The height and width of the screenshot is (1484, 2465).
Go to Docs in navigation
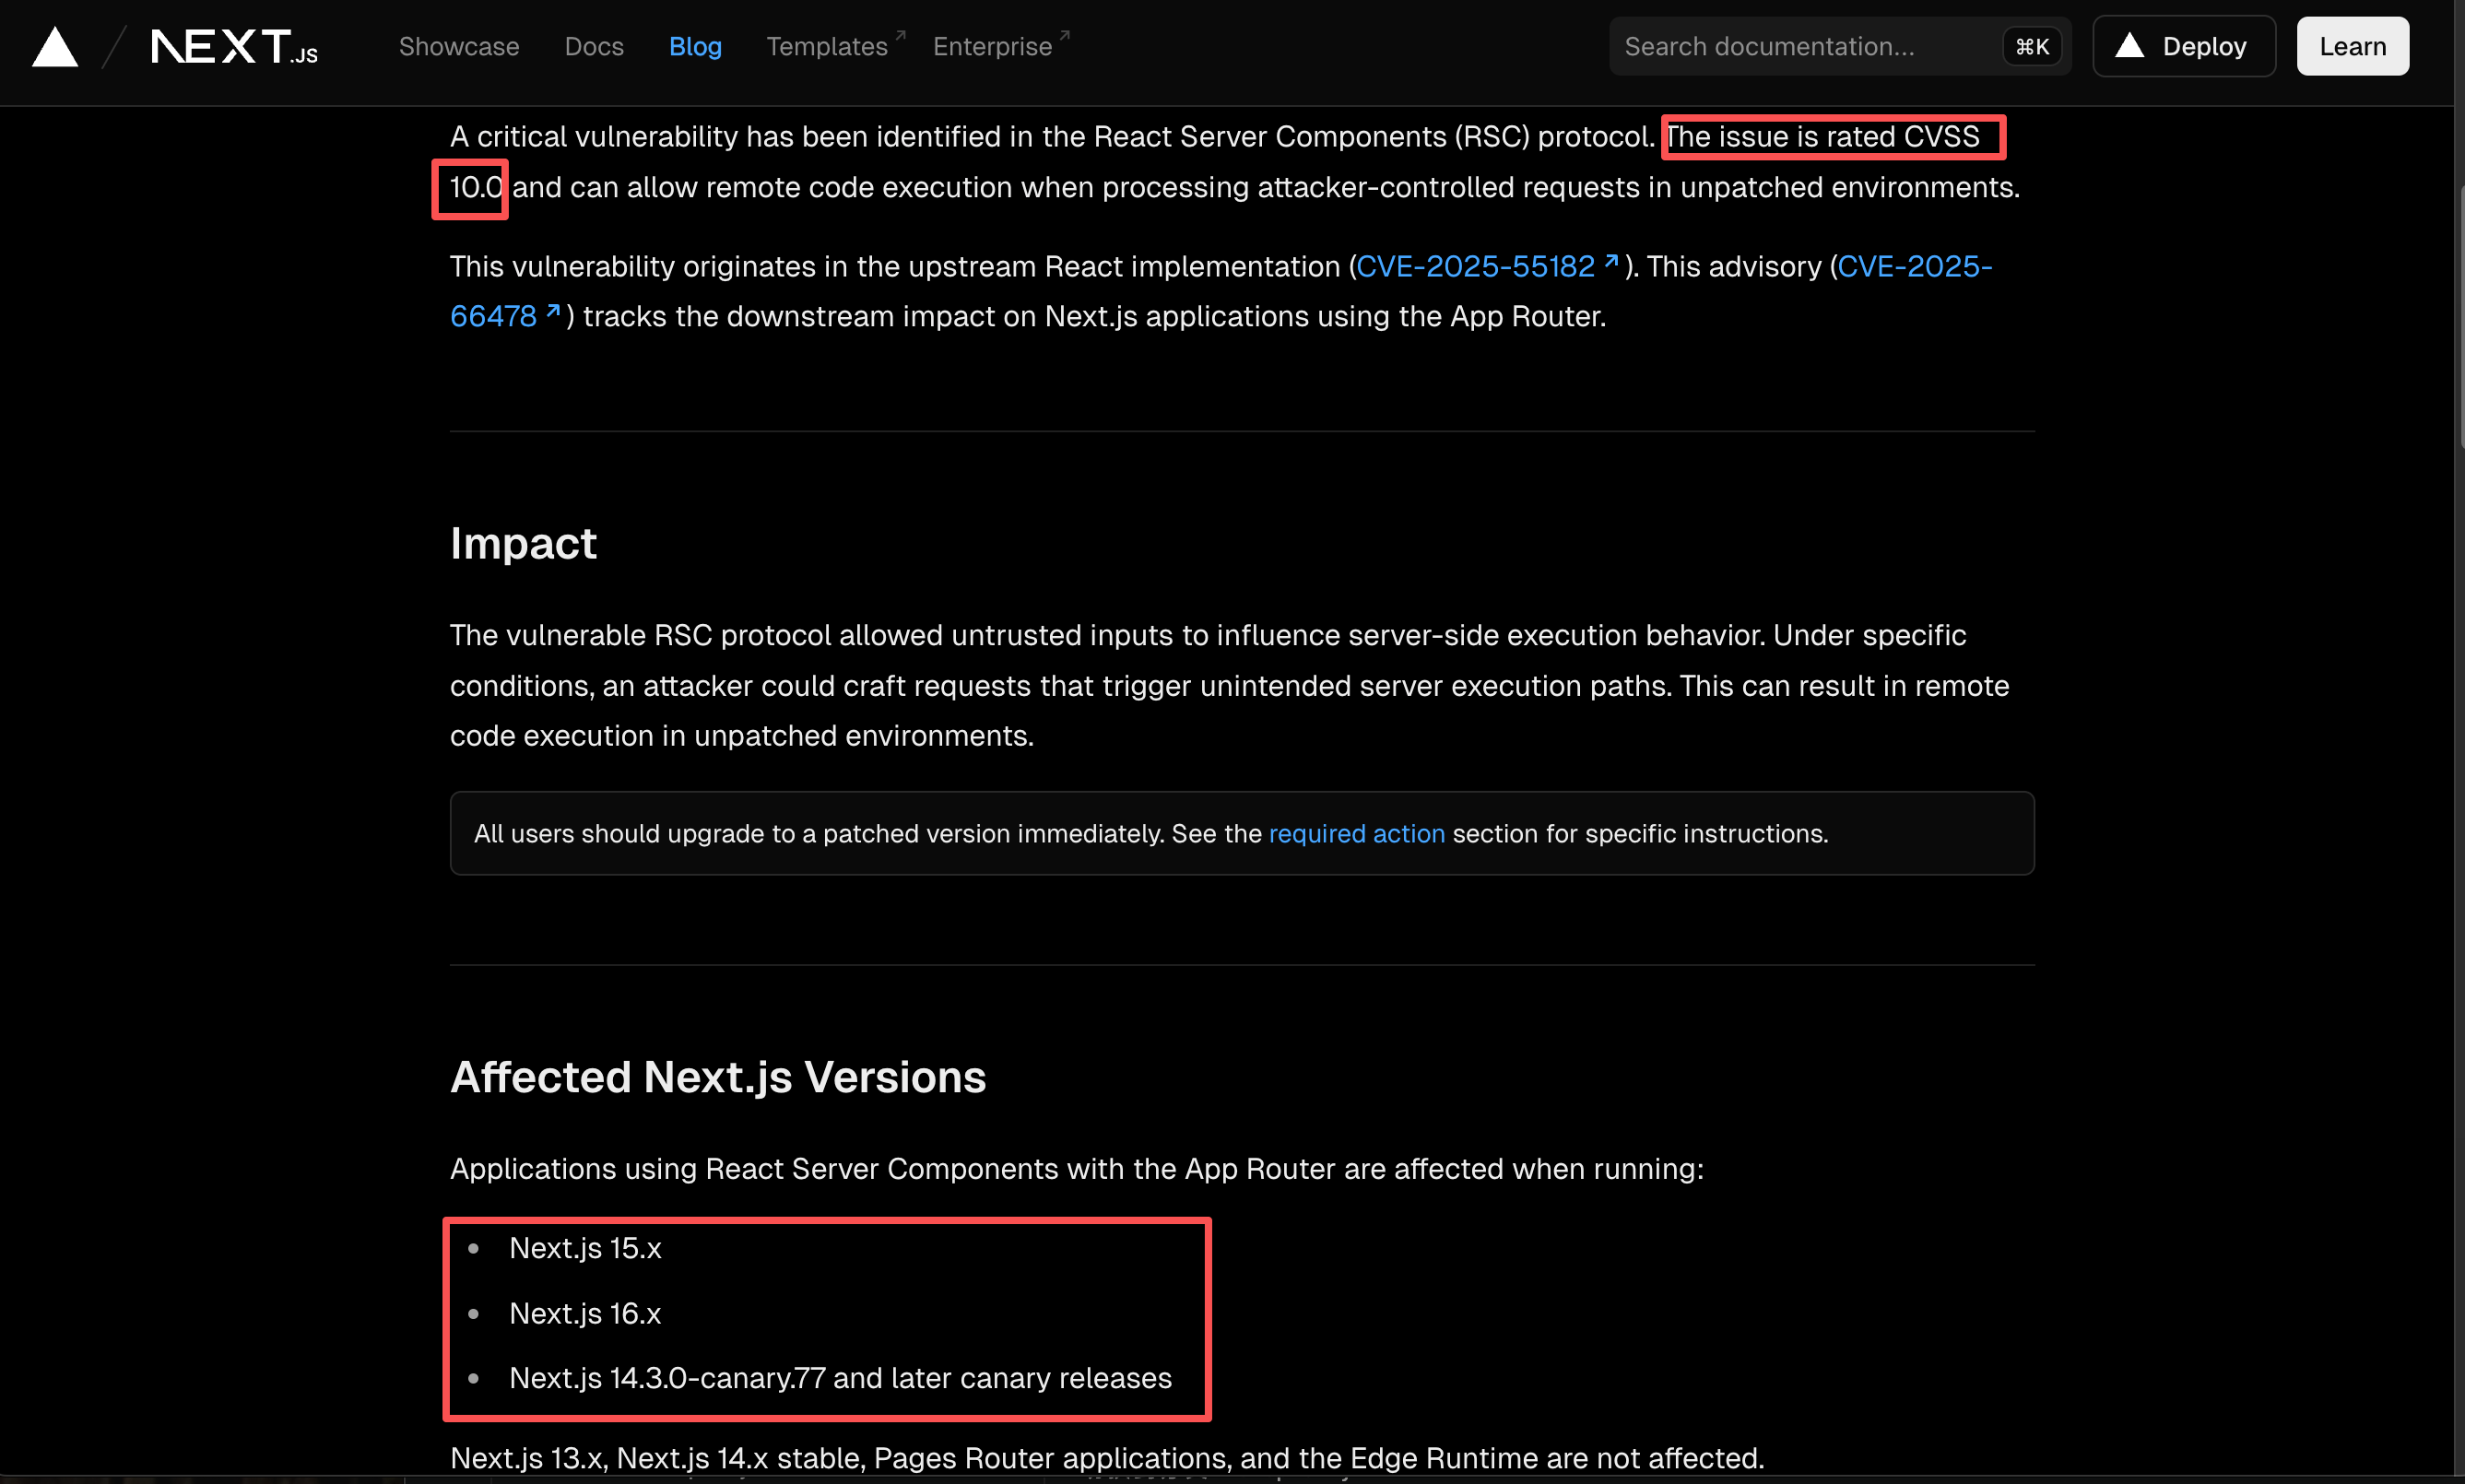point(594,46)
